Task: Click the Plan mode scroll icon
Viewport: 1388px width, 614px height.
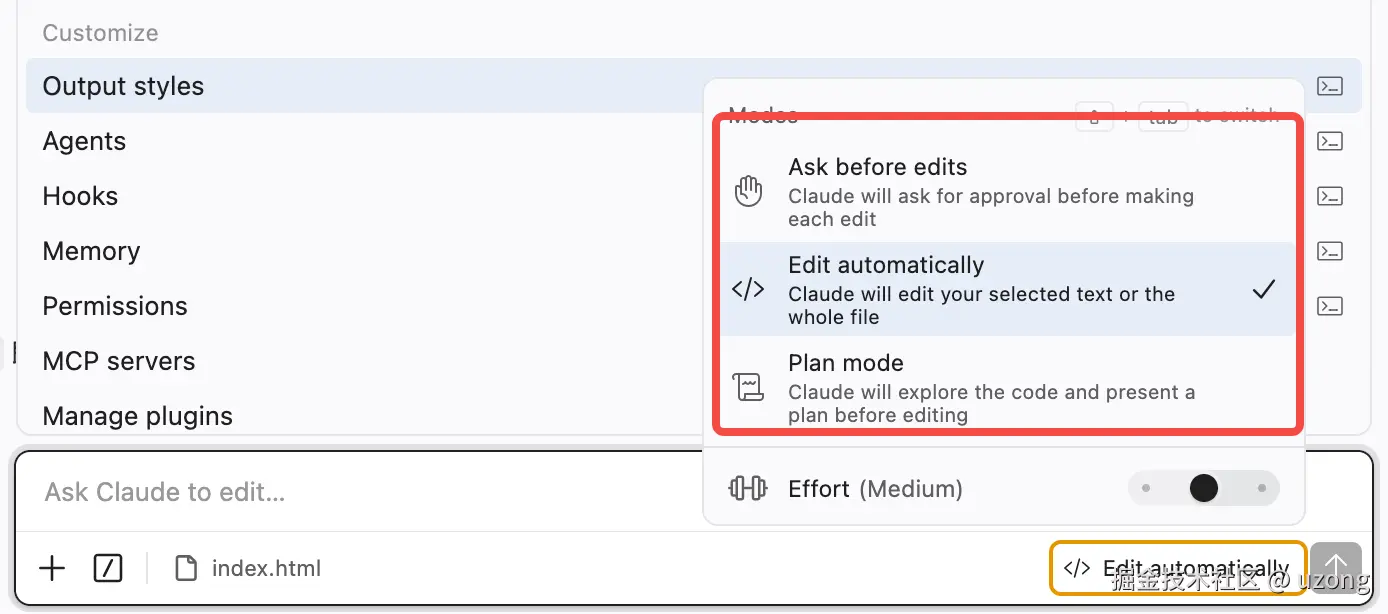Action: [748, 387]
